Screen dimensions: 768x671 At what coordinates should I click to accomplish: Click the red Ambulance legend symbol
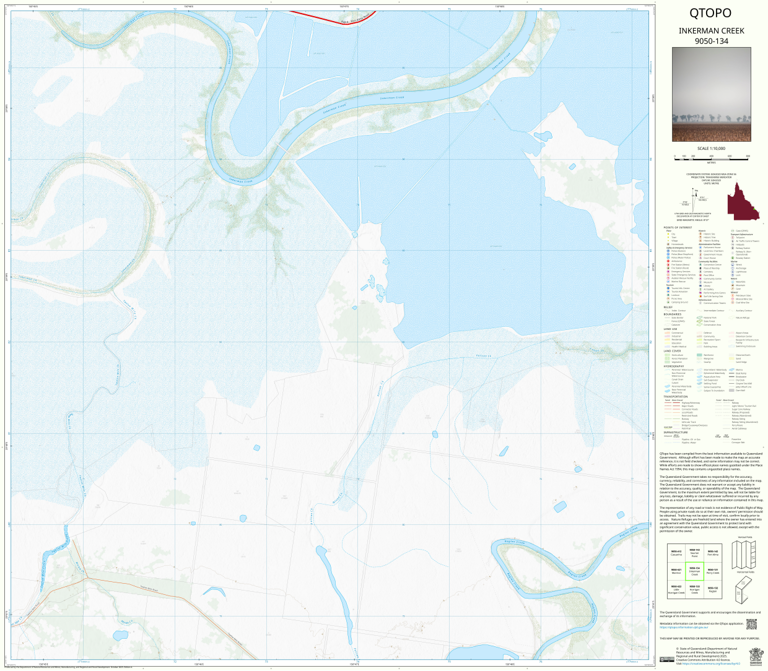pos(668,261)
